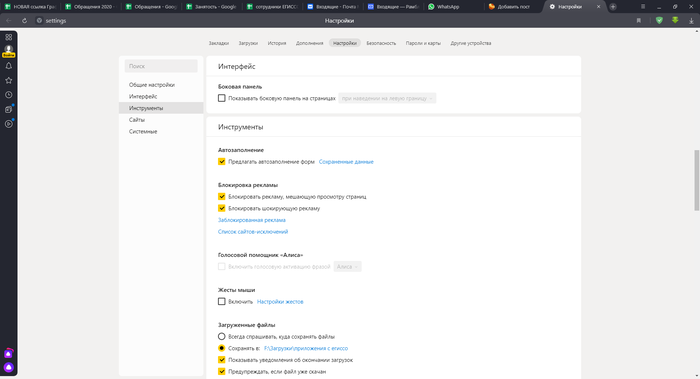Screen dimensions: 700x379
Task: Uncheck form autofill suggestion checkbox
Action: click(x=221, y=162)
